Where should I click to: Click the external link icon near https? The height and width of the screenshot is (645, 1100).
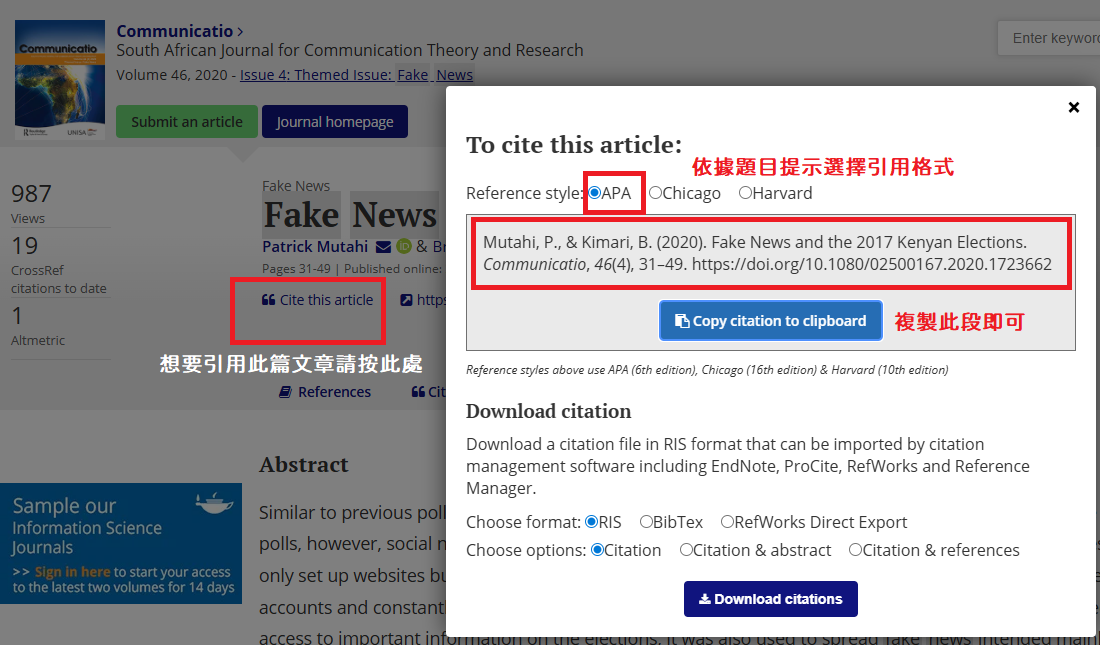tap(406, 300)
